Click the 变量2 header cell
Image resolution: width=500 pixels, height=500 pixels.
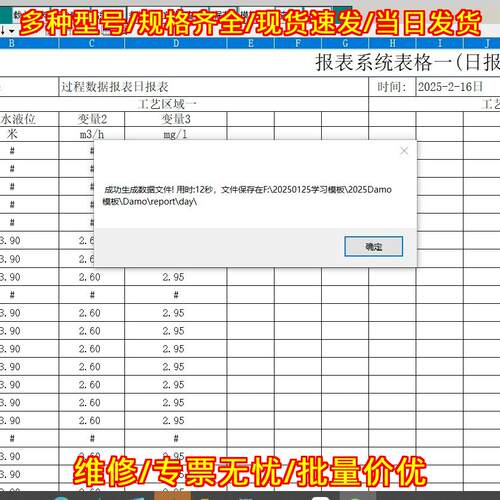tap(92, 119)
